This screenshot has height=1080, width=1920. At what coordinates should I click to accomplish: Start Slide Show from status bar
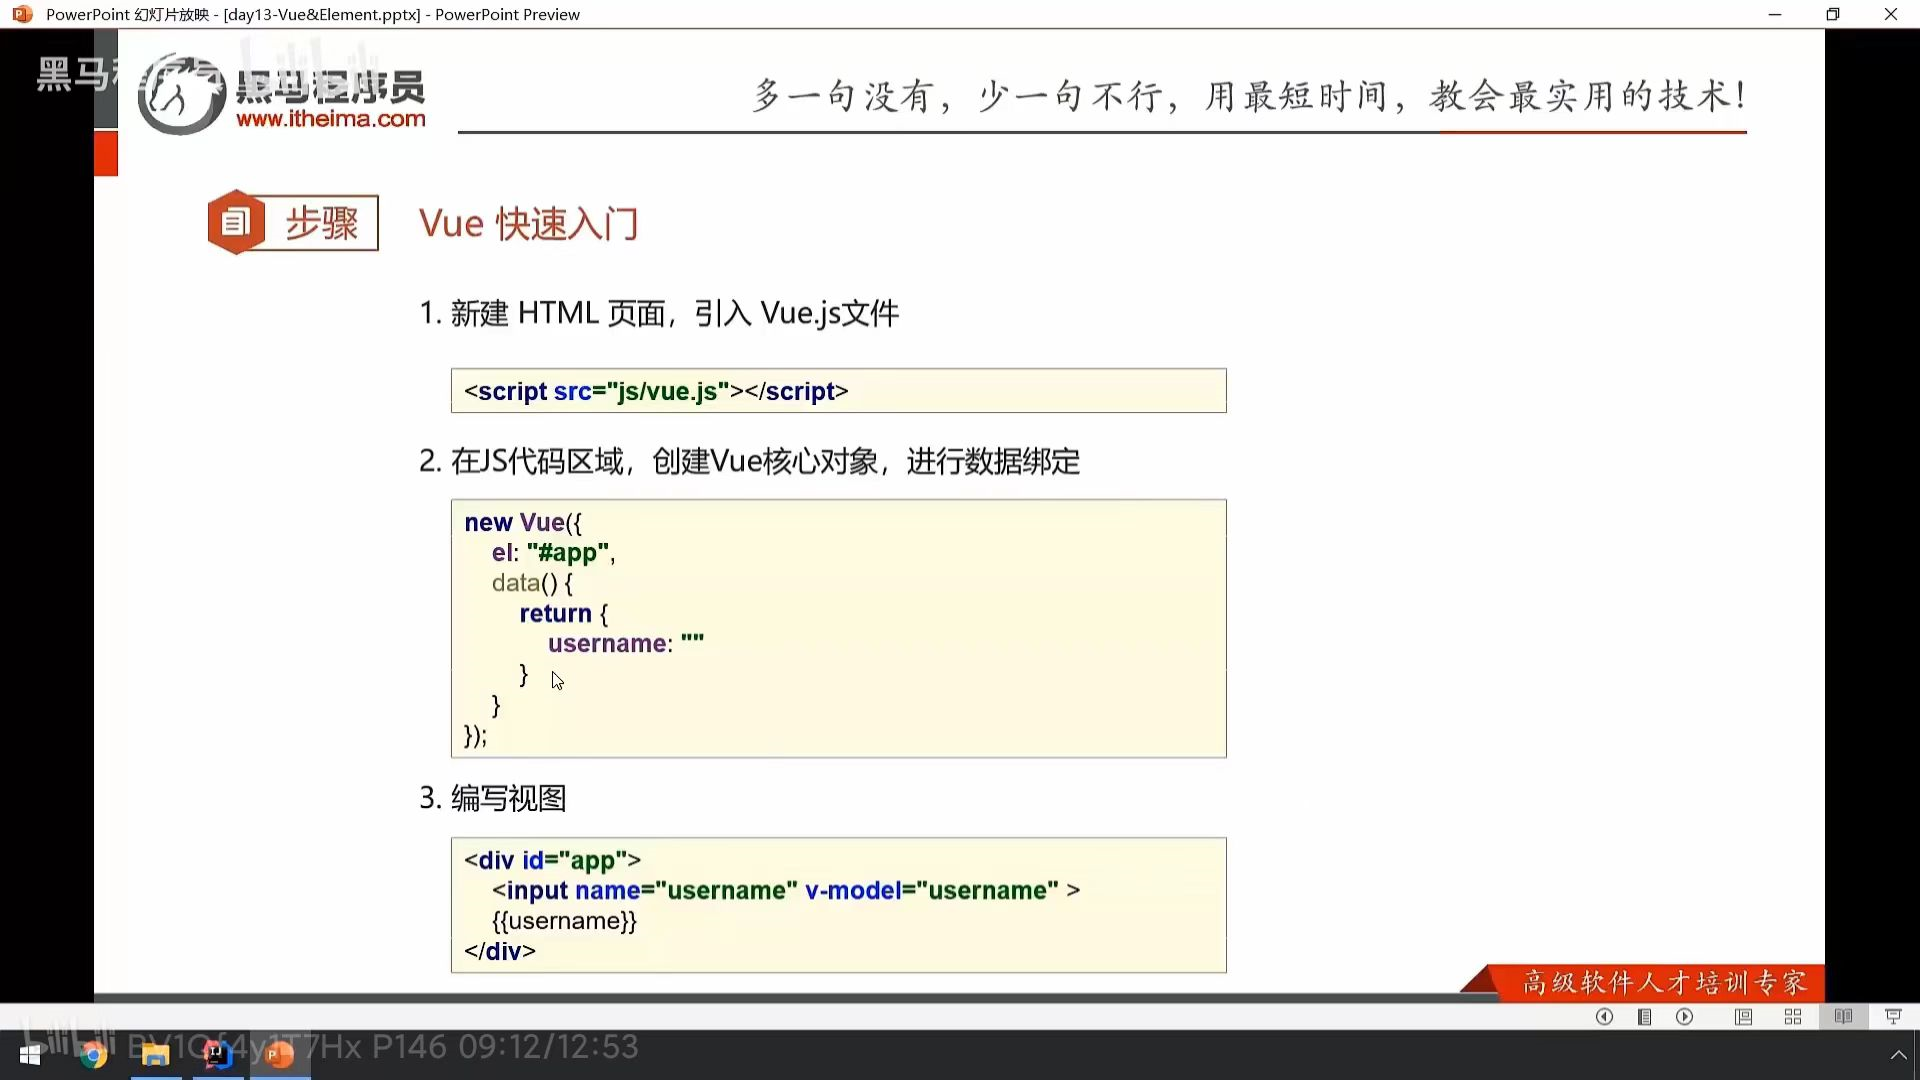coord(1893,1017)
